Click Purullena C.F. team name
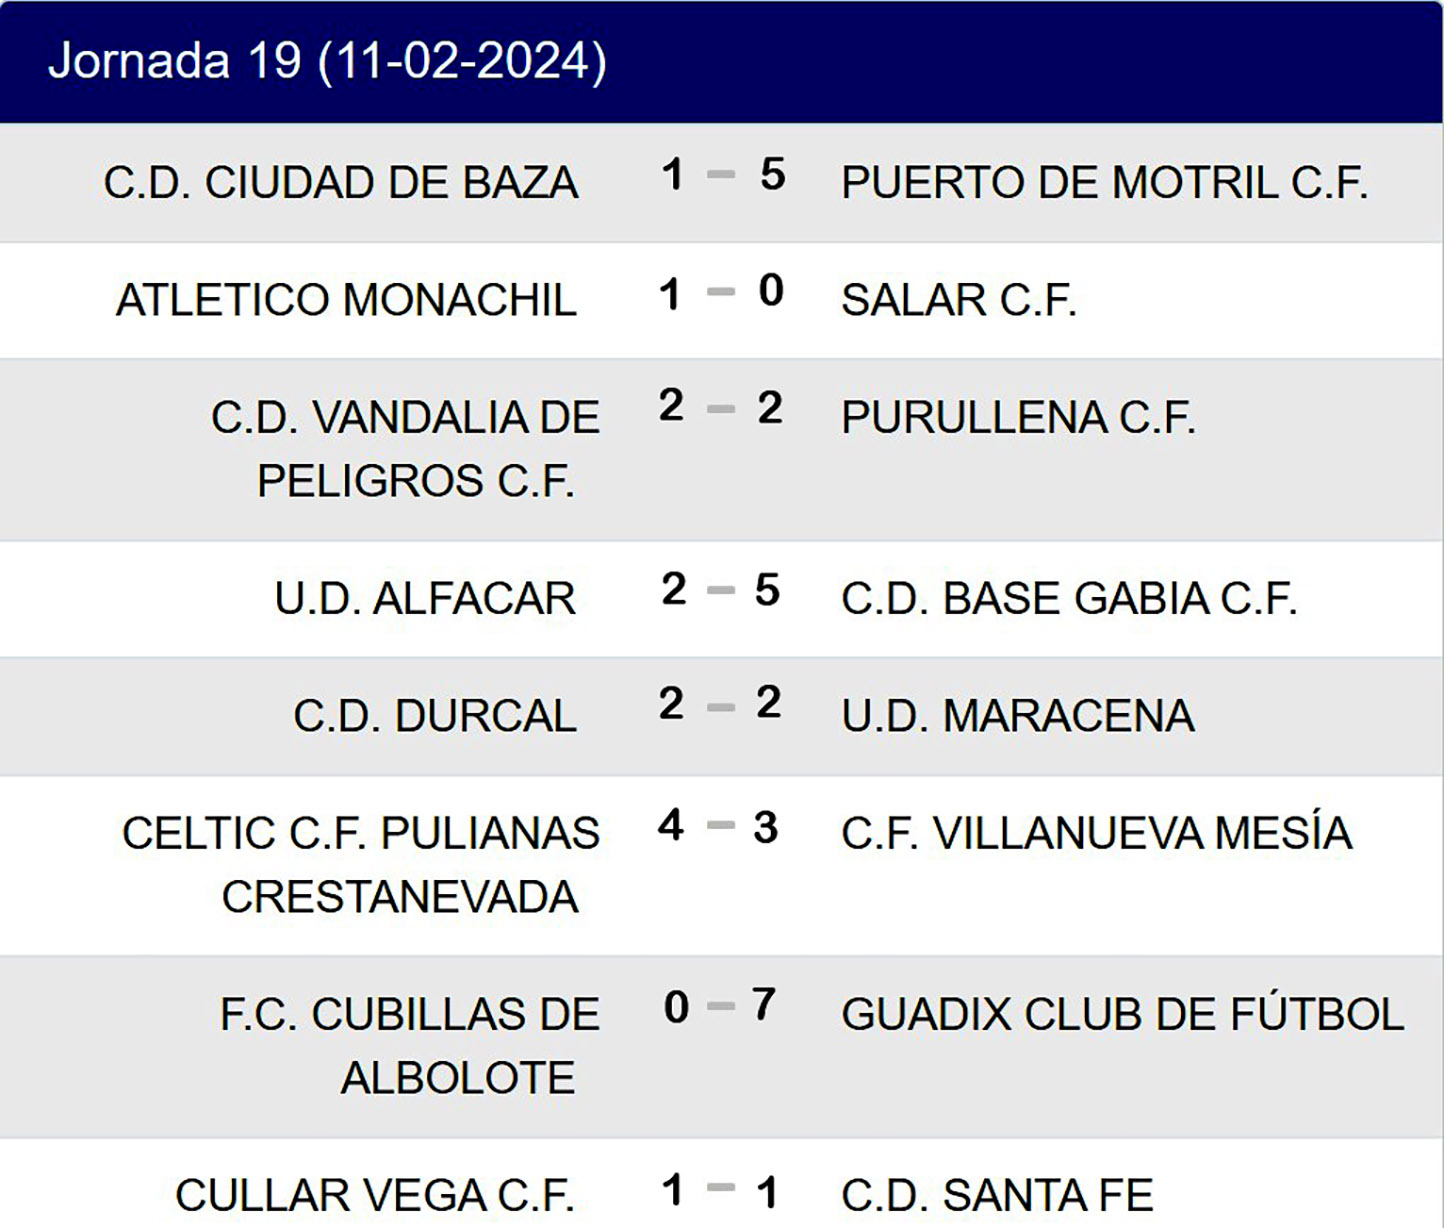Image resolution: width=1444 pixels, height=1228 pixels. [x=1018, y=418]
